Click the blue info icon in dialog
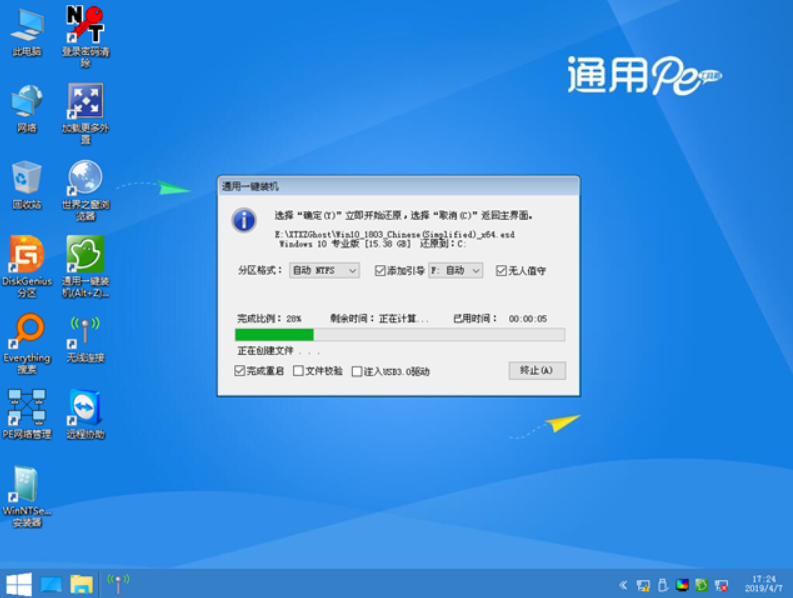This screenshot has width=793, height=598. coord(244,220)
